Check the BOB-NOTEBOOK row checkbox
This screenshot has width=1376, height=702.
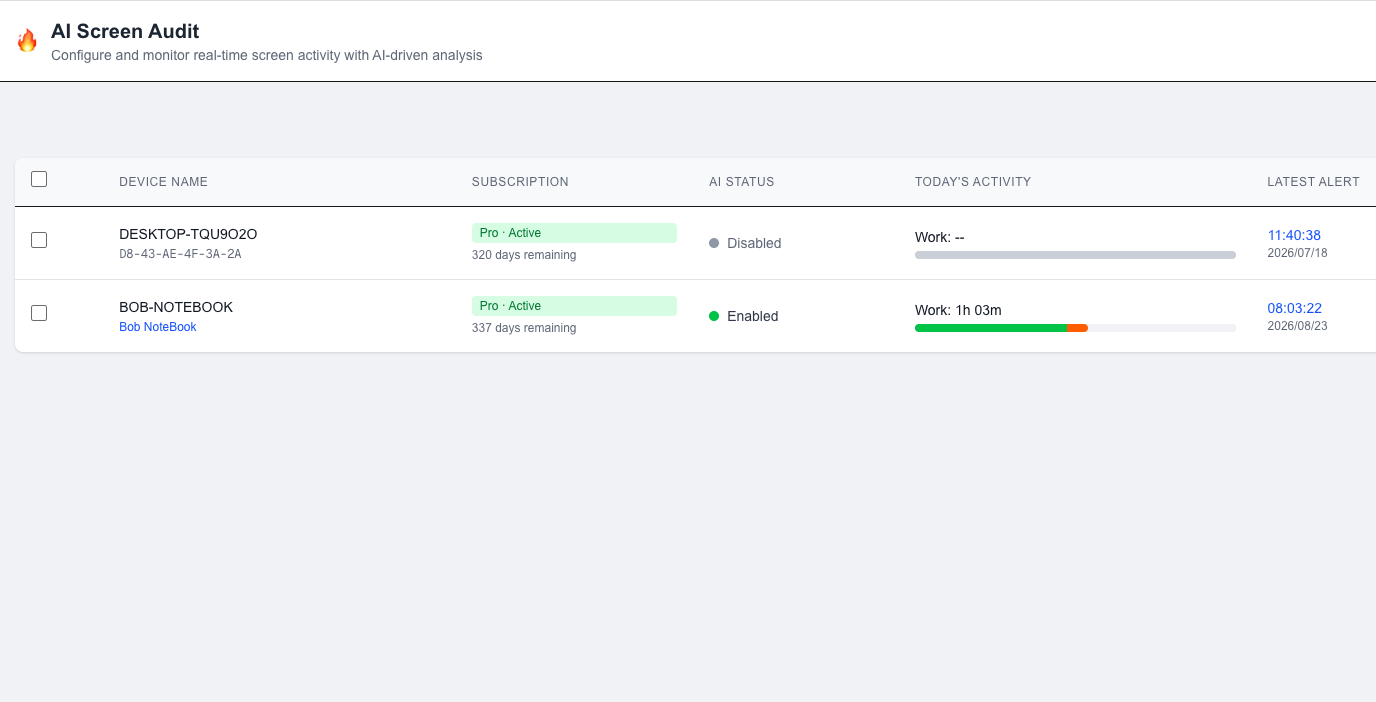click(39, 313)
